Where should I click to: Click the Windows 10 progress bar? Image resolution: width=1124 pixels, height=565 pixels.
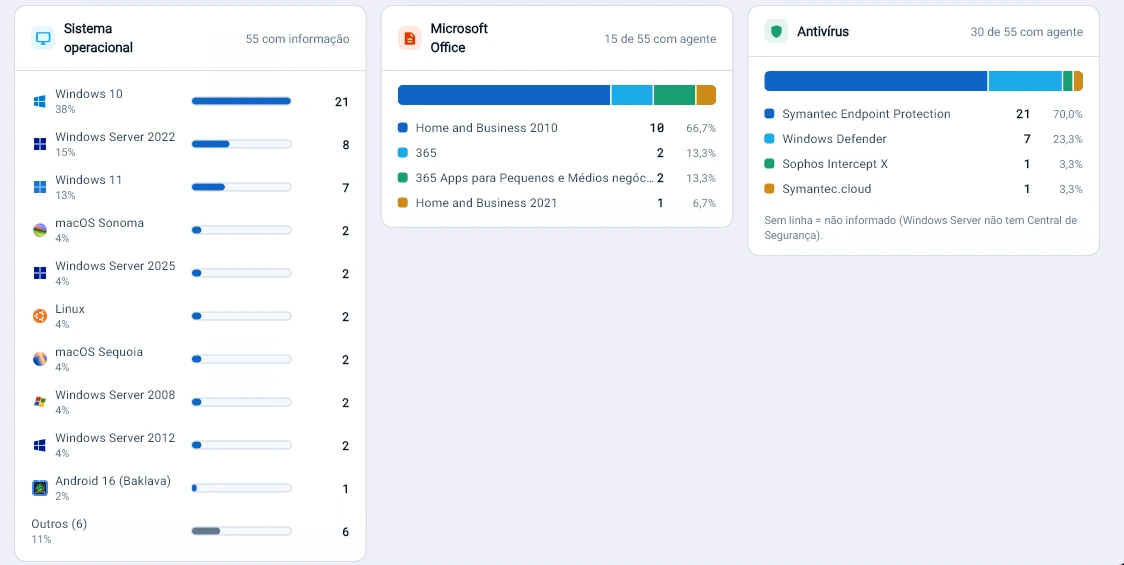tap(242, 101)
